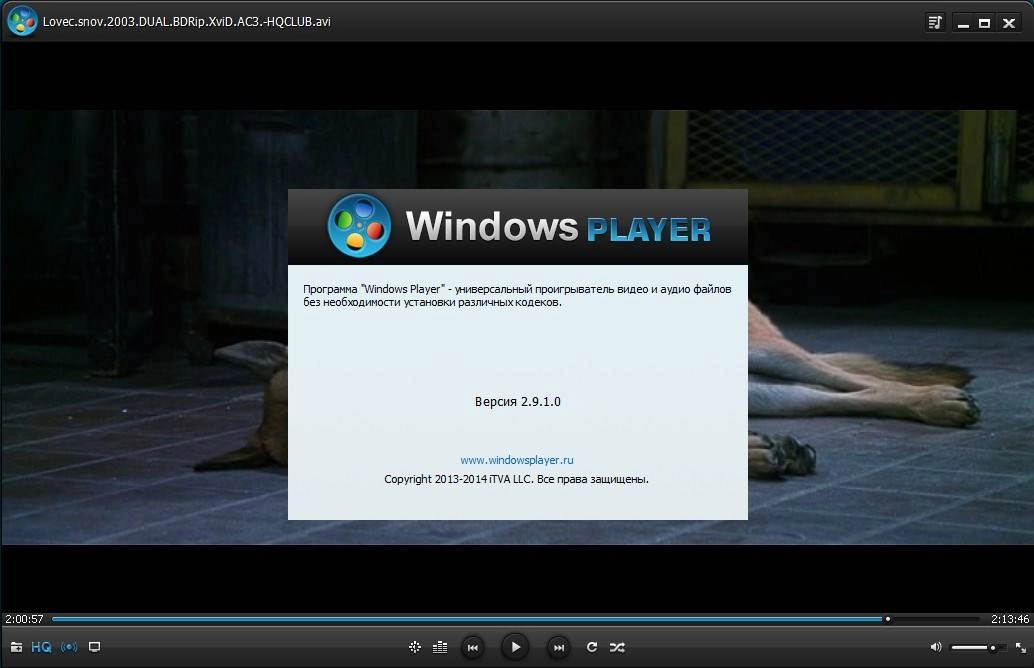Skip to next track
1034x668 pixels.
pyautogui.click(x=559, y=648)
